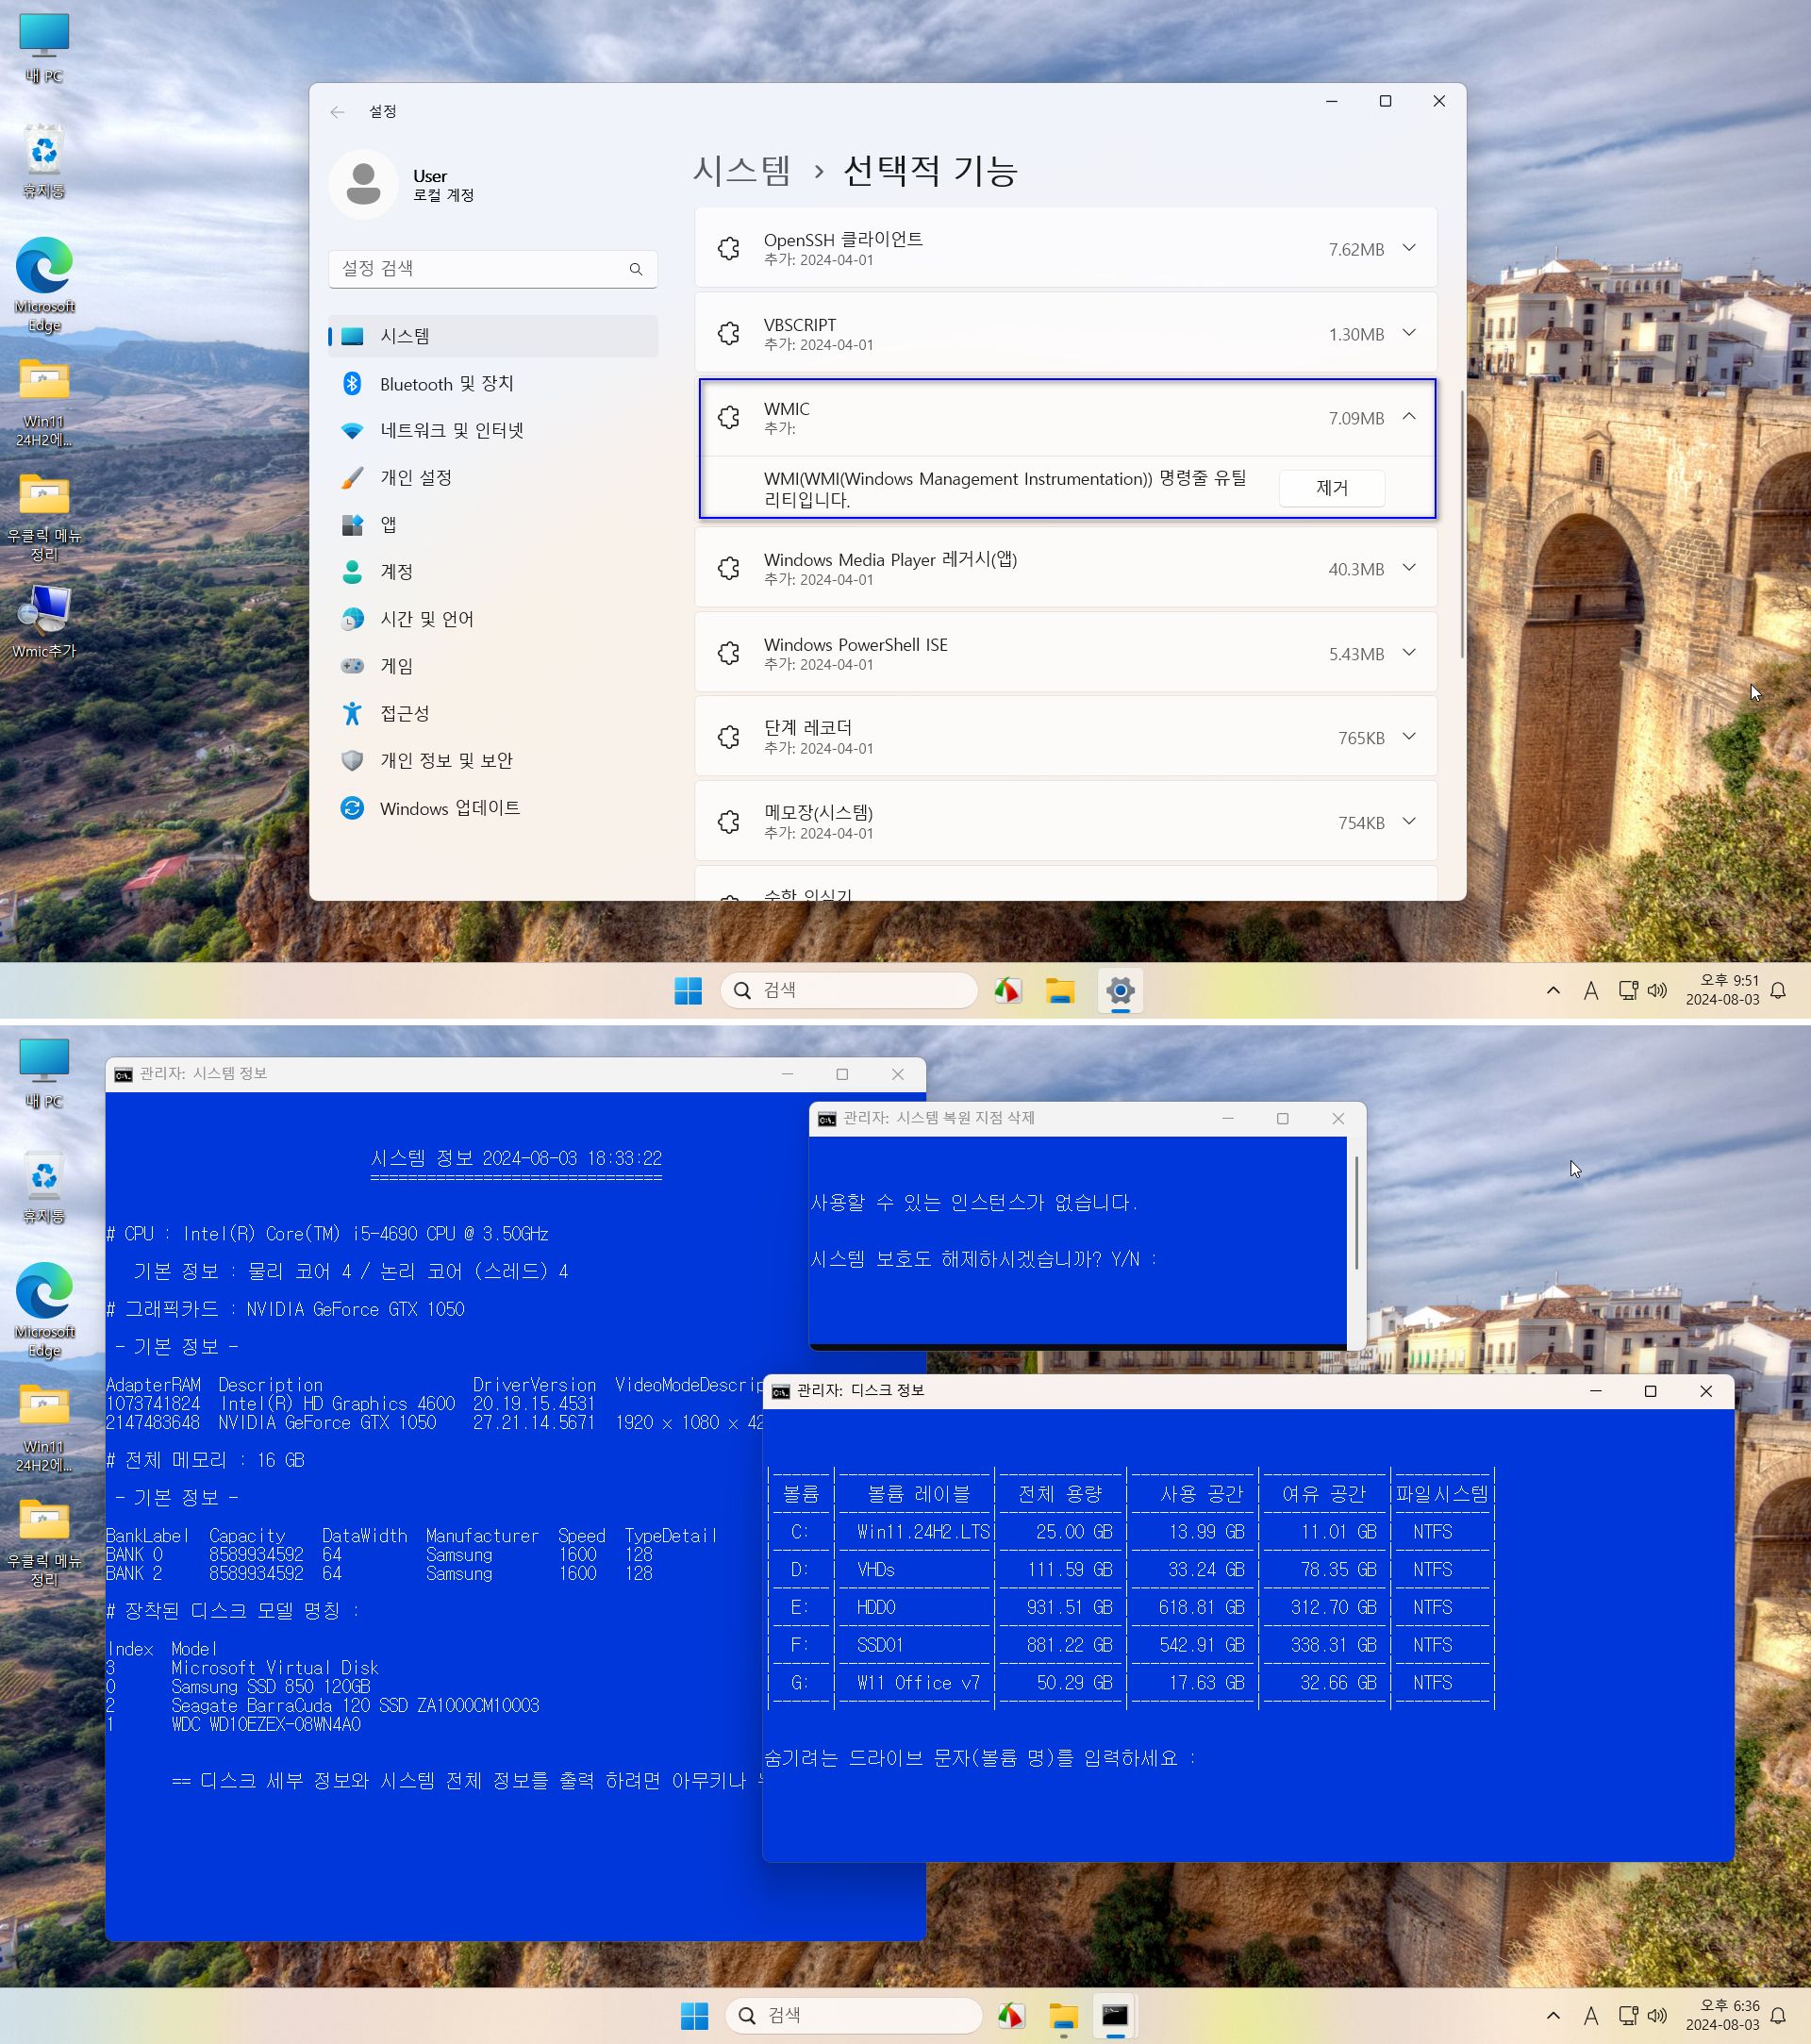
Task: Click 제거 to remove WMIC
Action: pos(1332,488)
